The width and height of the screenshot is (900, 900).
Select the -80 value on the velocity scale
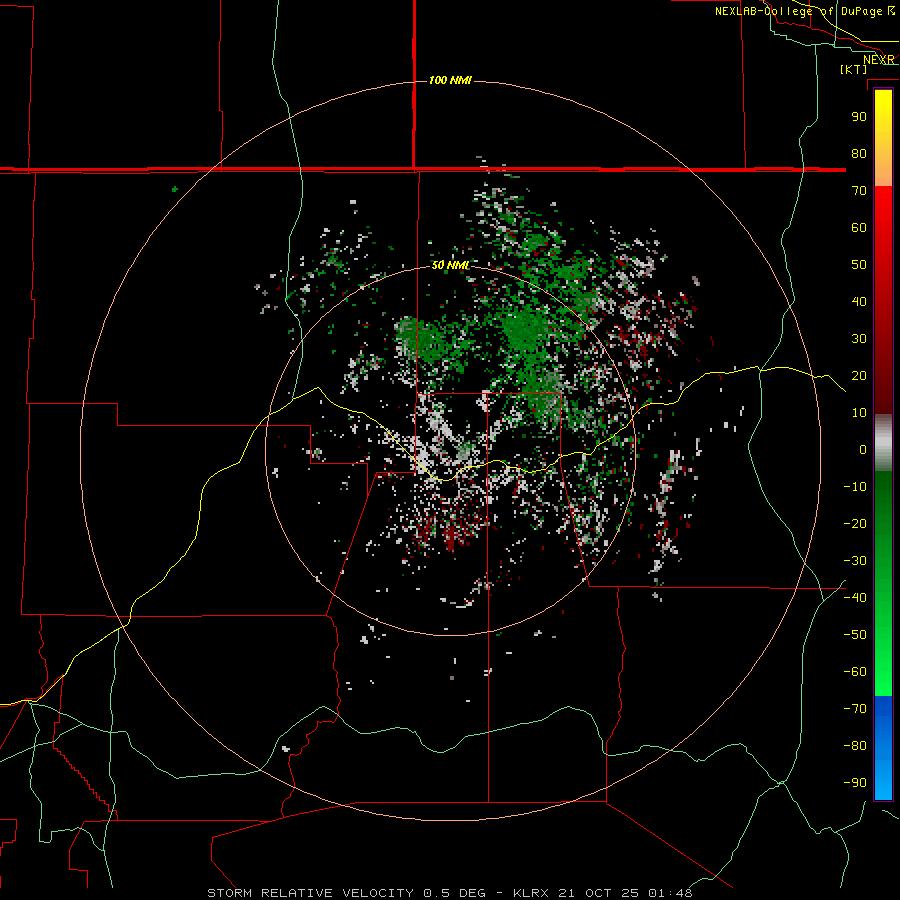click(x=855, y=746)
